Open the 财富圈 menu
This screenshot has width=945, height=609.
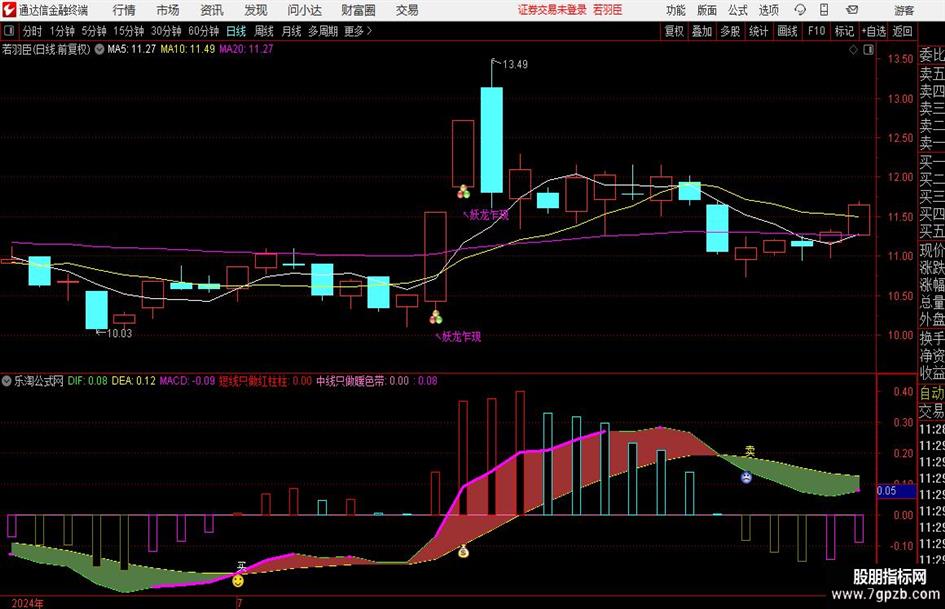(x=358, y=10)
